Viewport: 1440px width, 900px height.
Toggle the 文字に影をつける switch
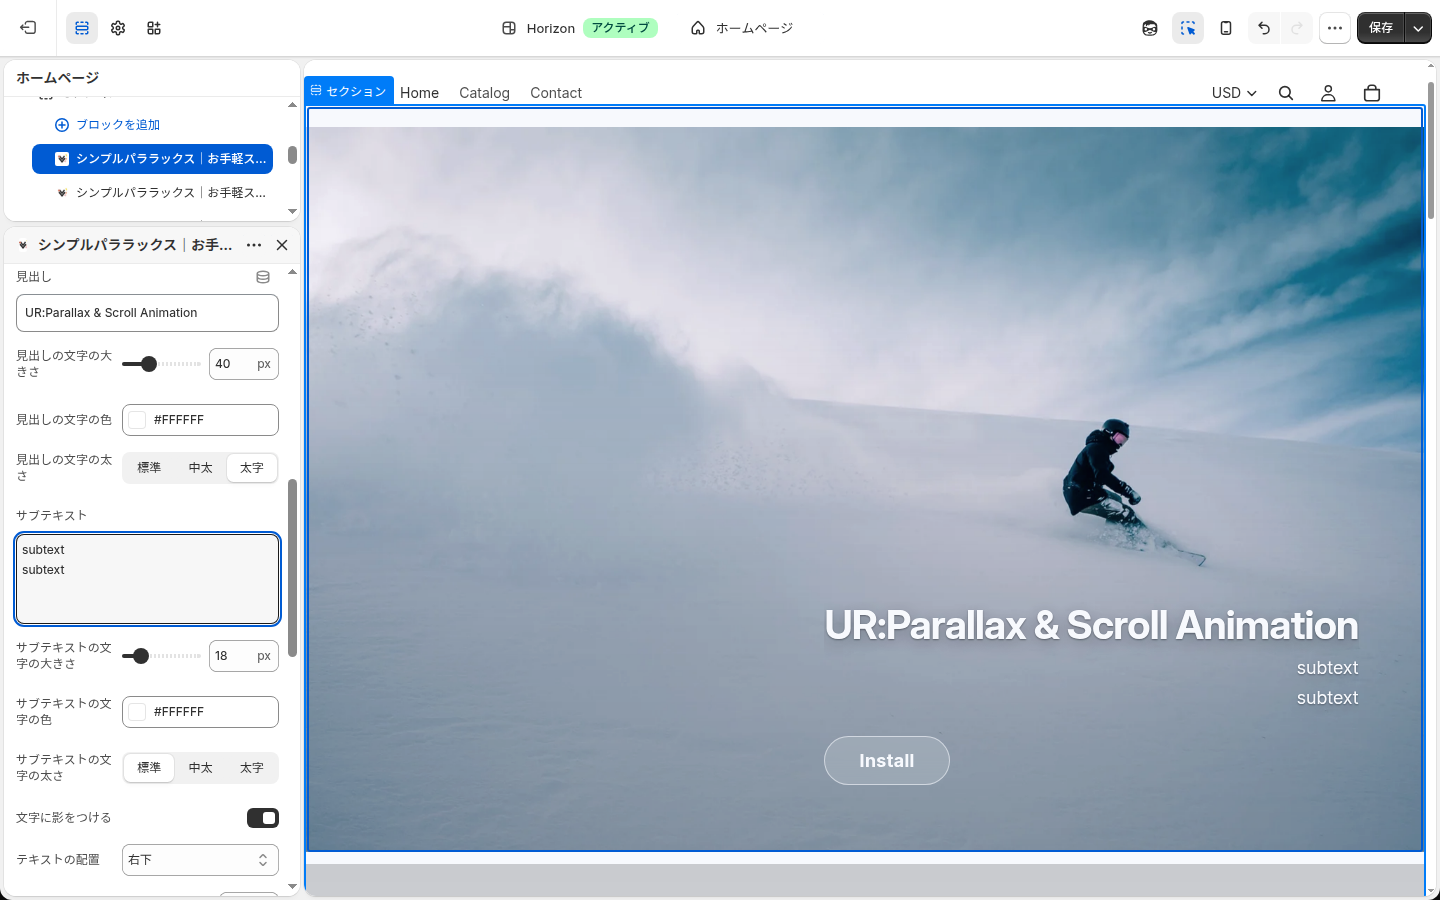[x=263, y=818]
